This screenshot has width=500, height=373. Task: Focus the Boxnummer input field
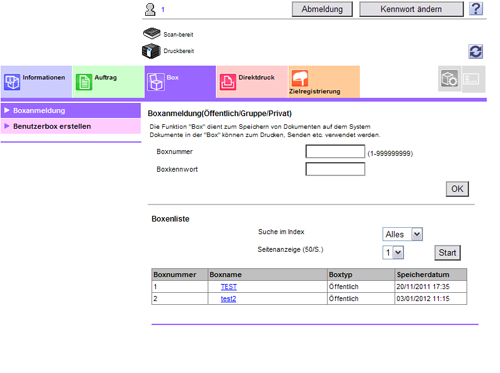335,151
